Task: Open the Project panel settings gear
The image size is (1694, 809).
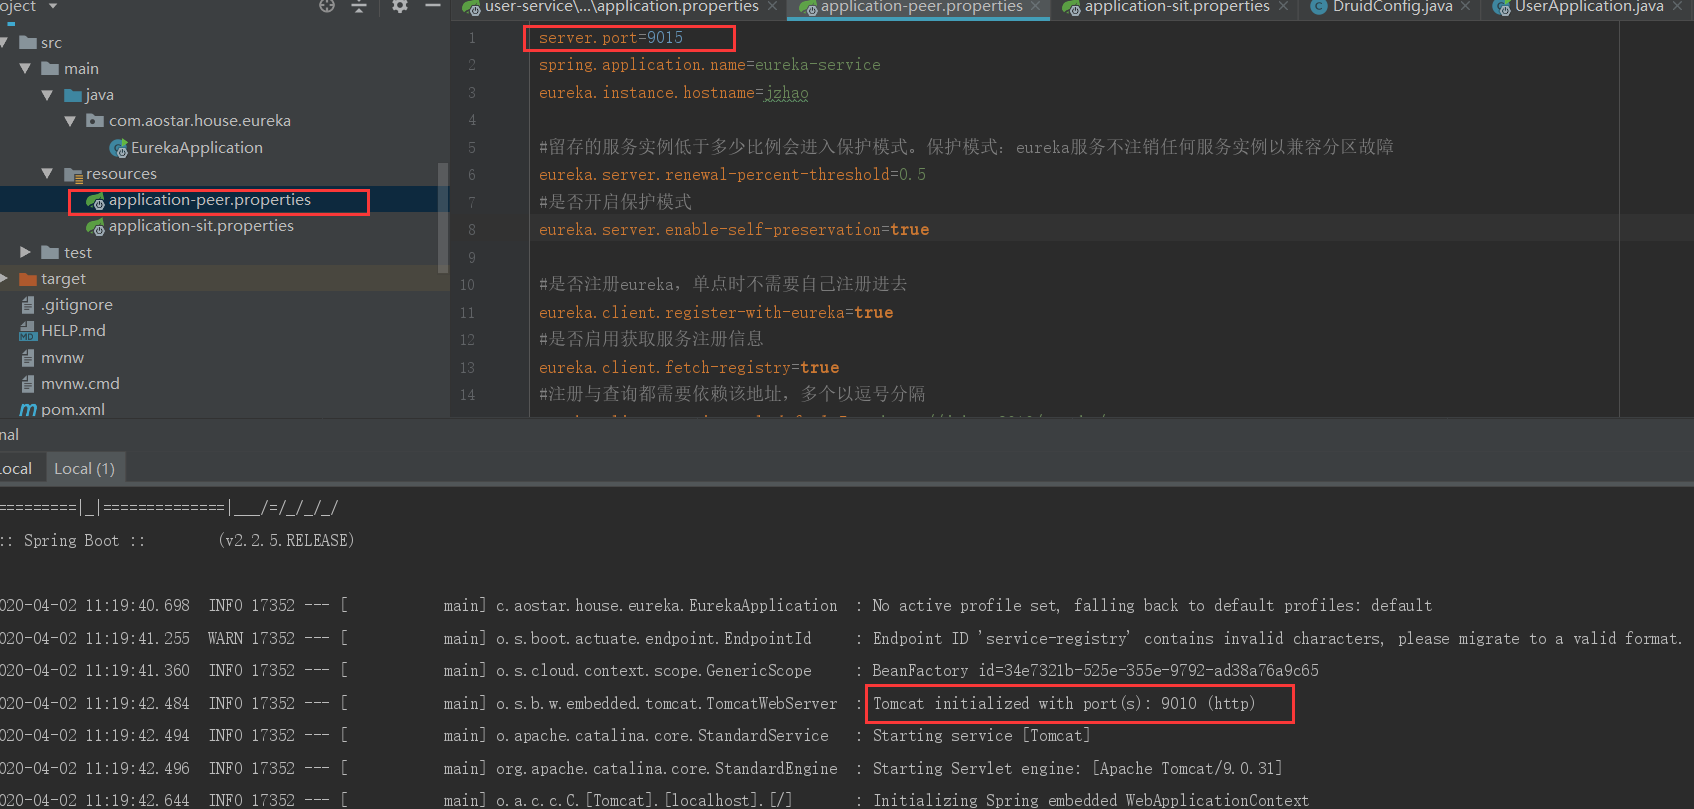Action: click(400, 6)
